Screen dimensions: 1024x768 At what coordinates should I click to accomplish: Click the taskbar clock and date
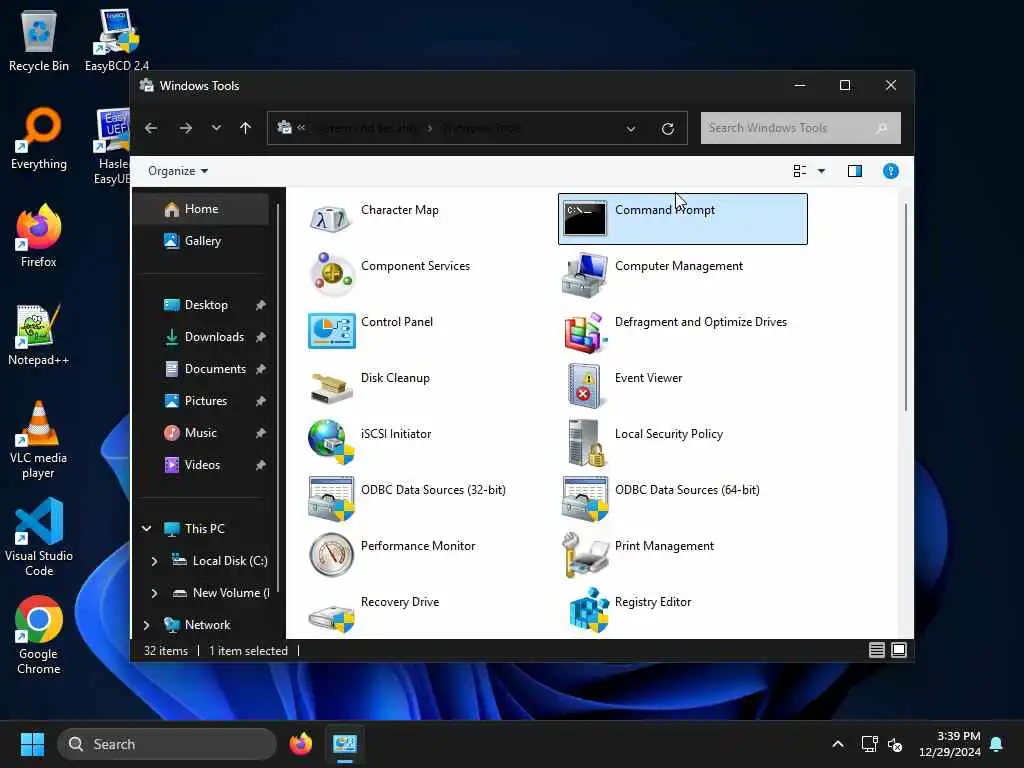click(x=950, y=744)
